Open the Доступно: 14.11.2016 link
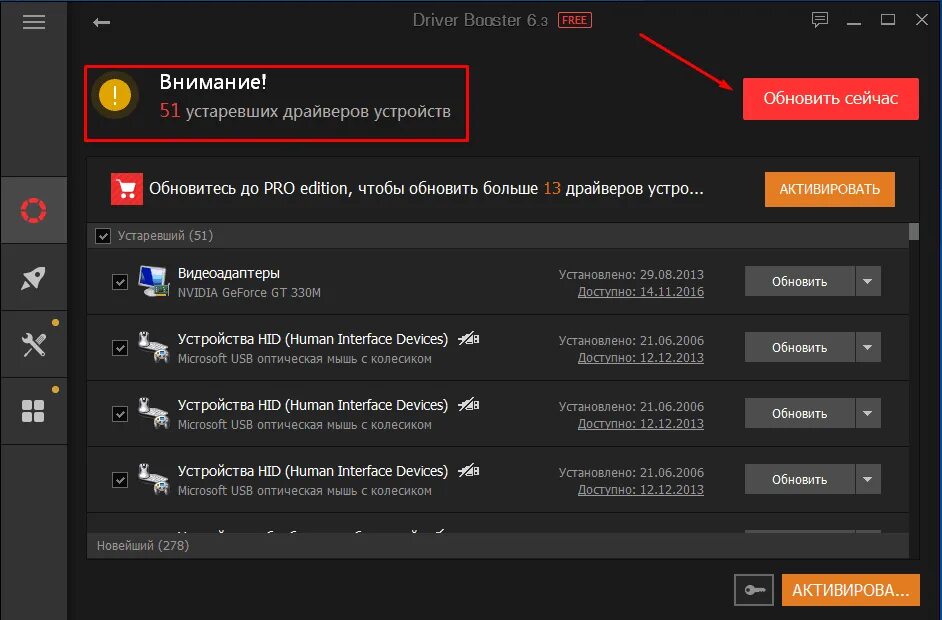This screenshot has height=620, width=942. tap(640, 291)
